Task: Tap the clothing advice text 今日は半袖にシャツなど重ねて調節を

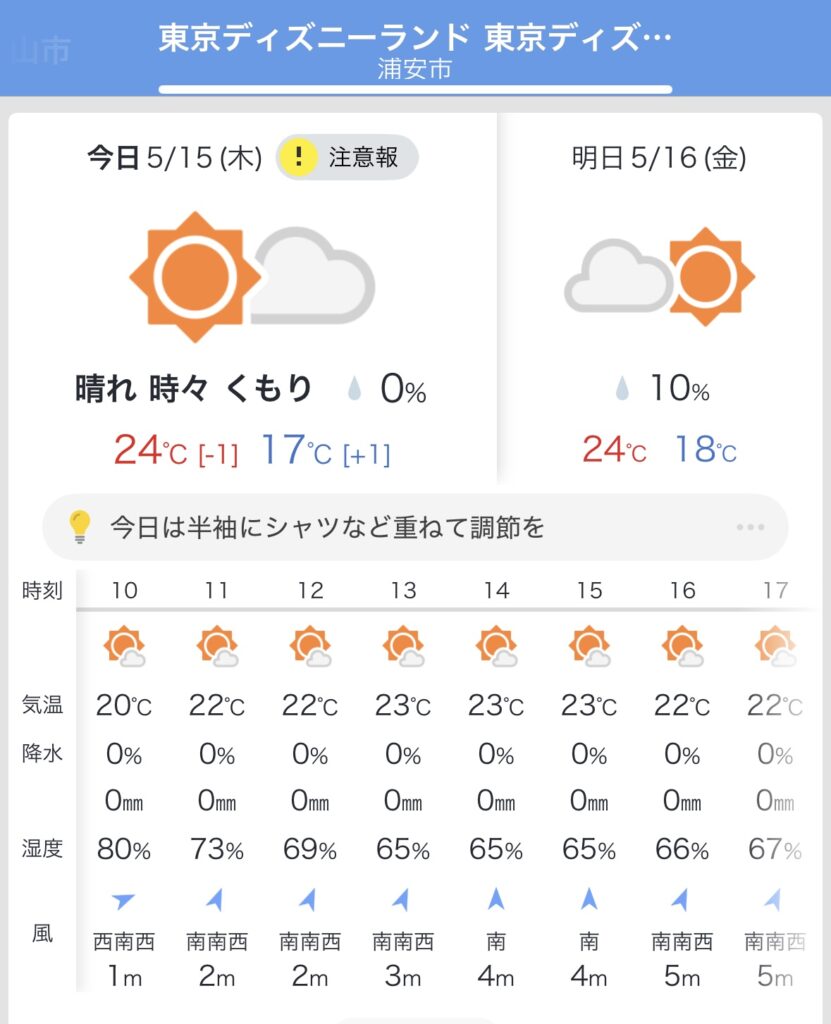Action: point(327,527)
